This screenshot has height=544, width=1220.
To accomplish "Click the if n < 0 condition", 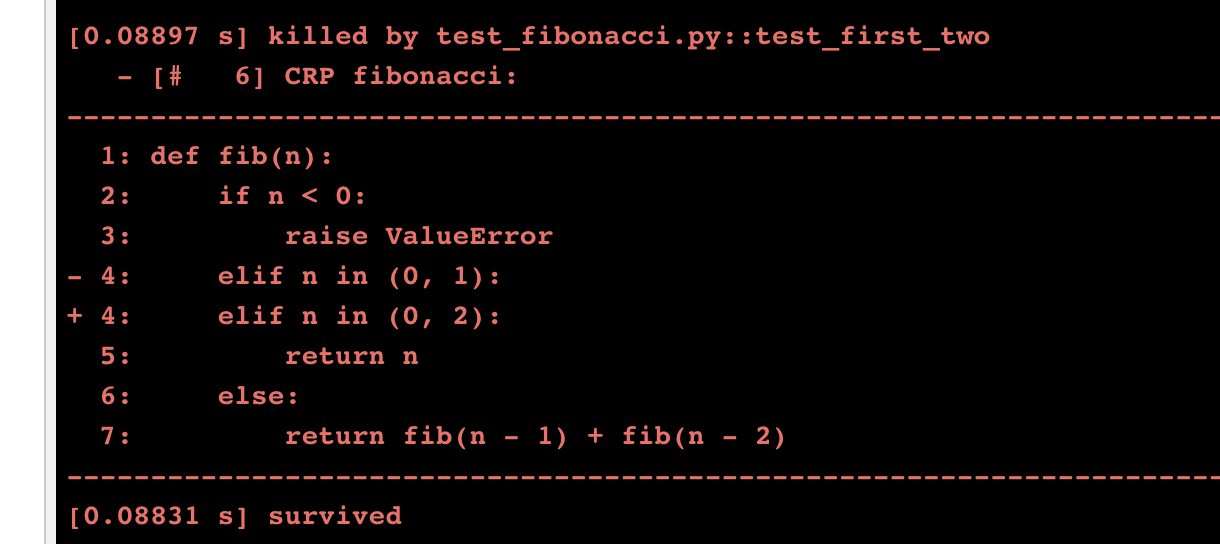I will [x=292, y=196].
